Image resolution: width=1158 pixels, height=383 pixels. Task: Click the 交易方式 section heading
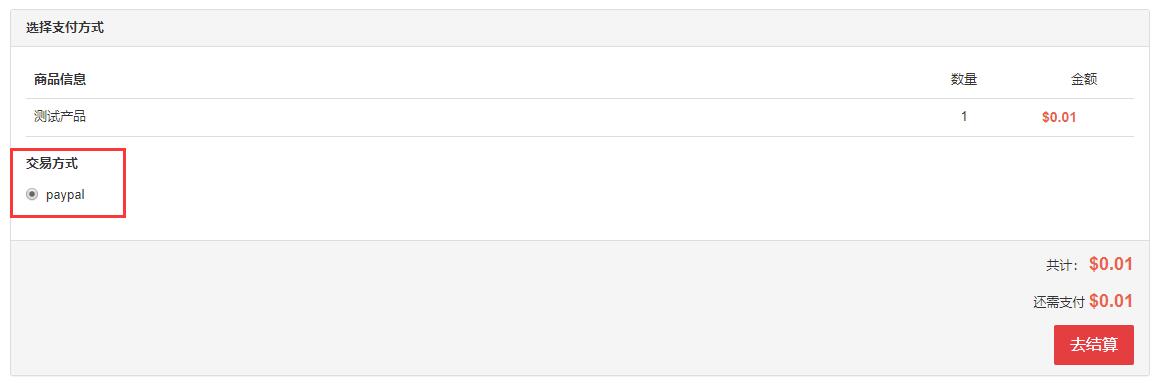(x=52, y=164)
